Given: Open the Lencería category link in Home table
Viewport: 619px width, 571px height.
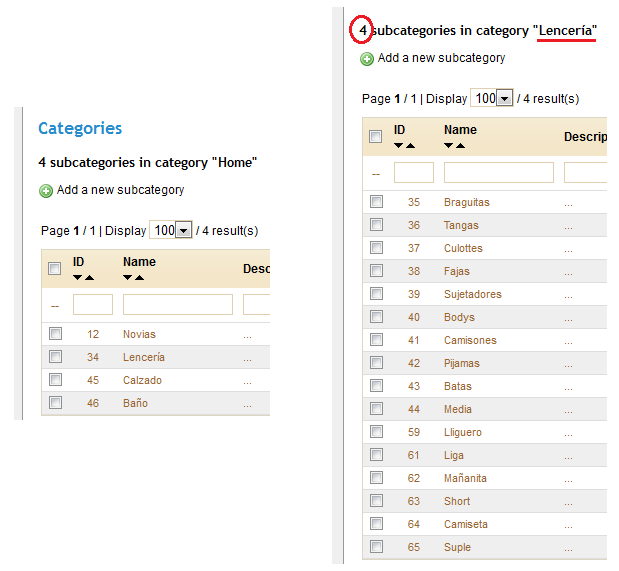Looking at the screenshot, I should (x=143, y=357).
